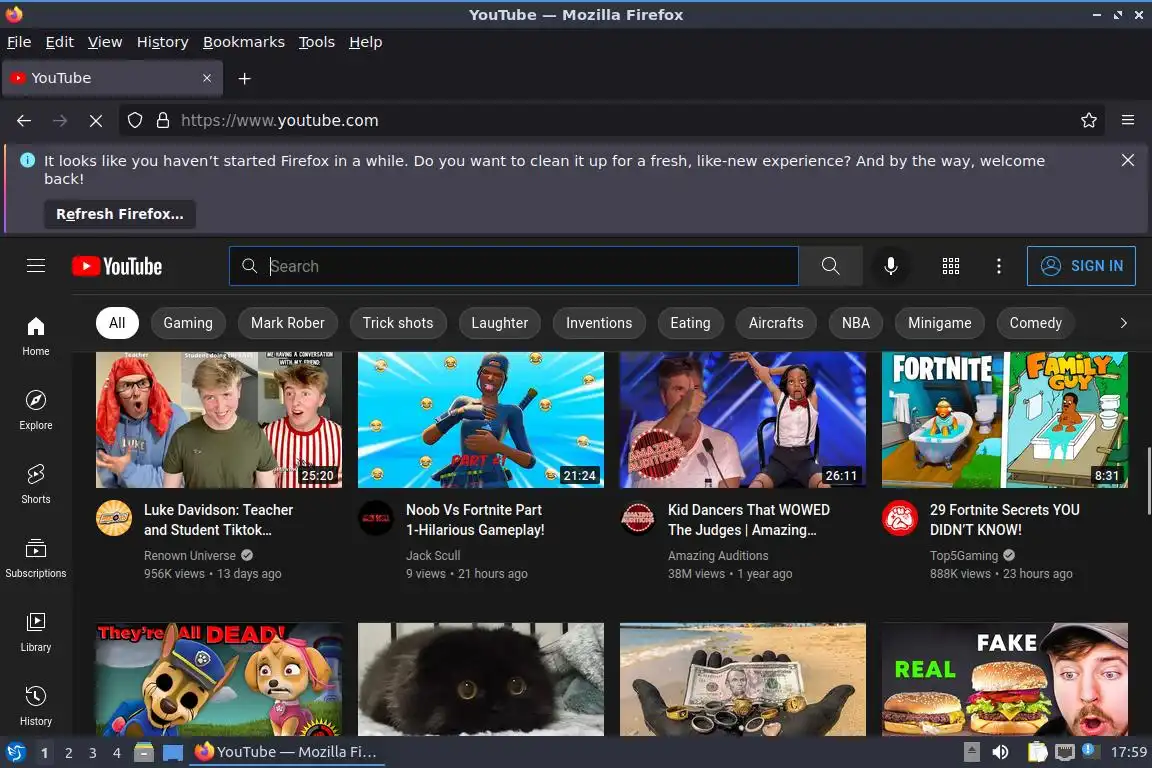This screenshot has width=1152, height=768.
Task: Open Subscriptions in the sidebar
Action: pos(35,559)
